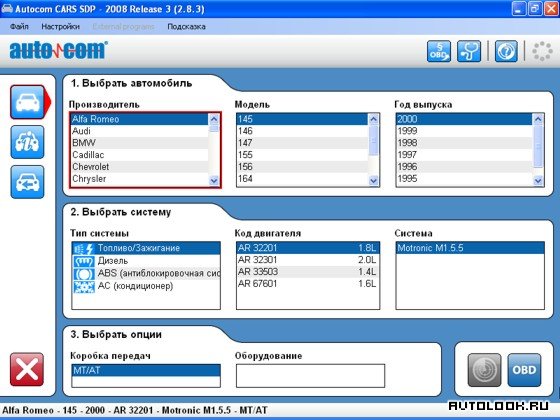This screenshot has width=560, height=420.
Task: Select Audi in manufacturer list
Action: coord(140,131)
